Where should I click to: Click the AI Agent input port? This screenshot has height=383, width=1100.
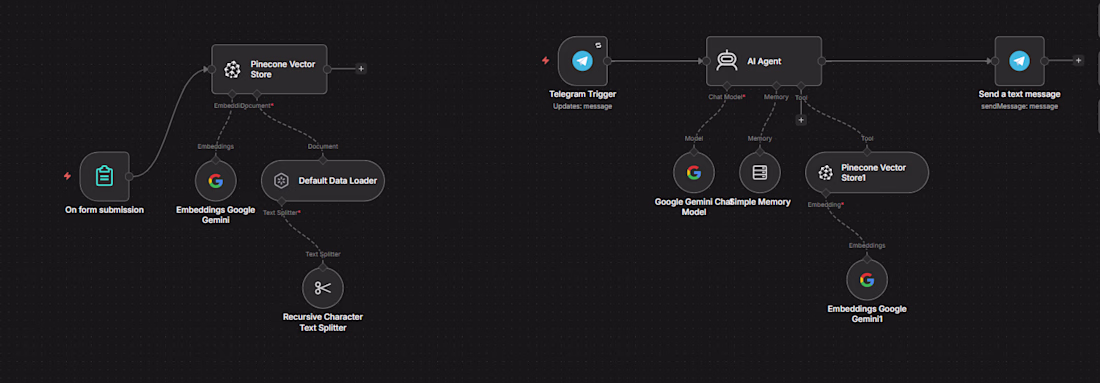click(x=705, y=61)
